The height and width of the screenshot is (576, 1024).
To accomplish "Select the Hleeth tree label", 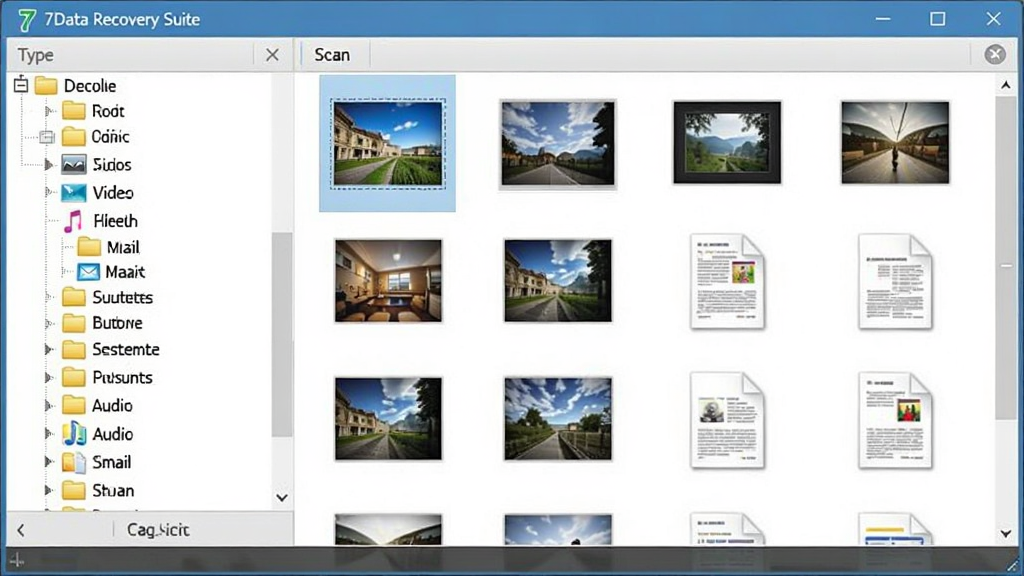I will point(115,221).
